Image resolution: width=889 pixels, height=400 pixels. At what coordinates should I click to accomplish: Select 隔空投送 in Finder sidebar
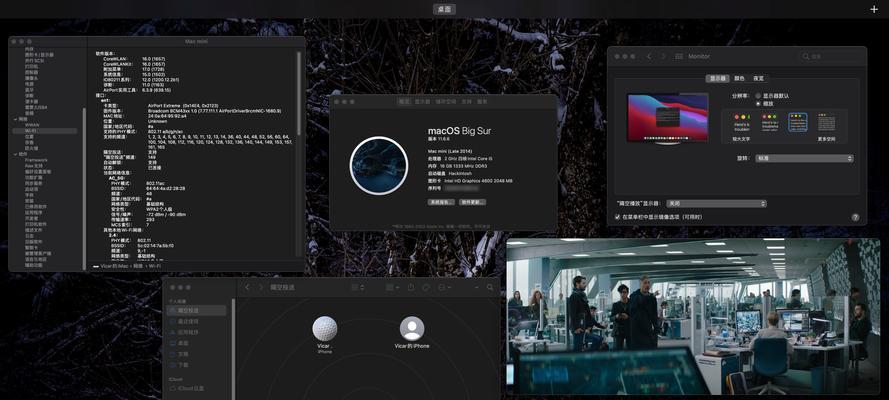196,310
